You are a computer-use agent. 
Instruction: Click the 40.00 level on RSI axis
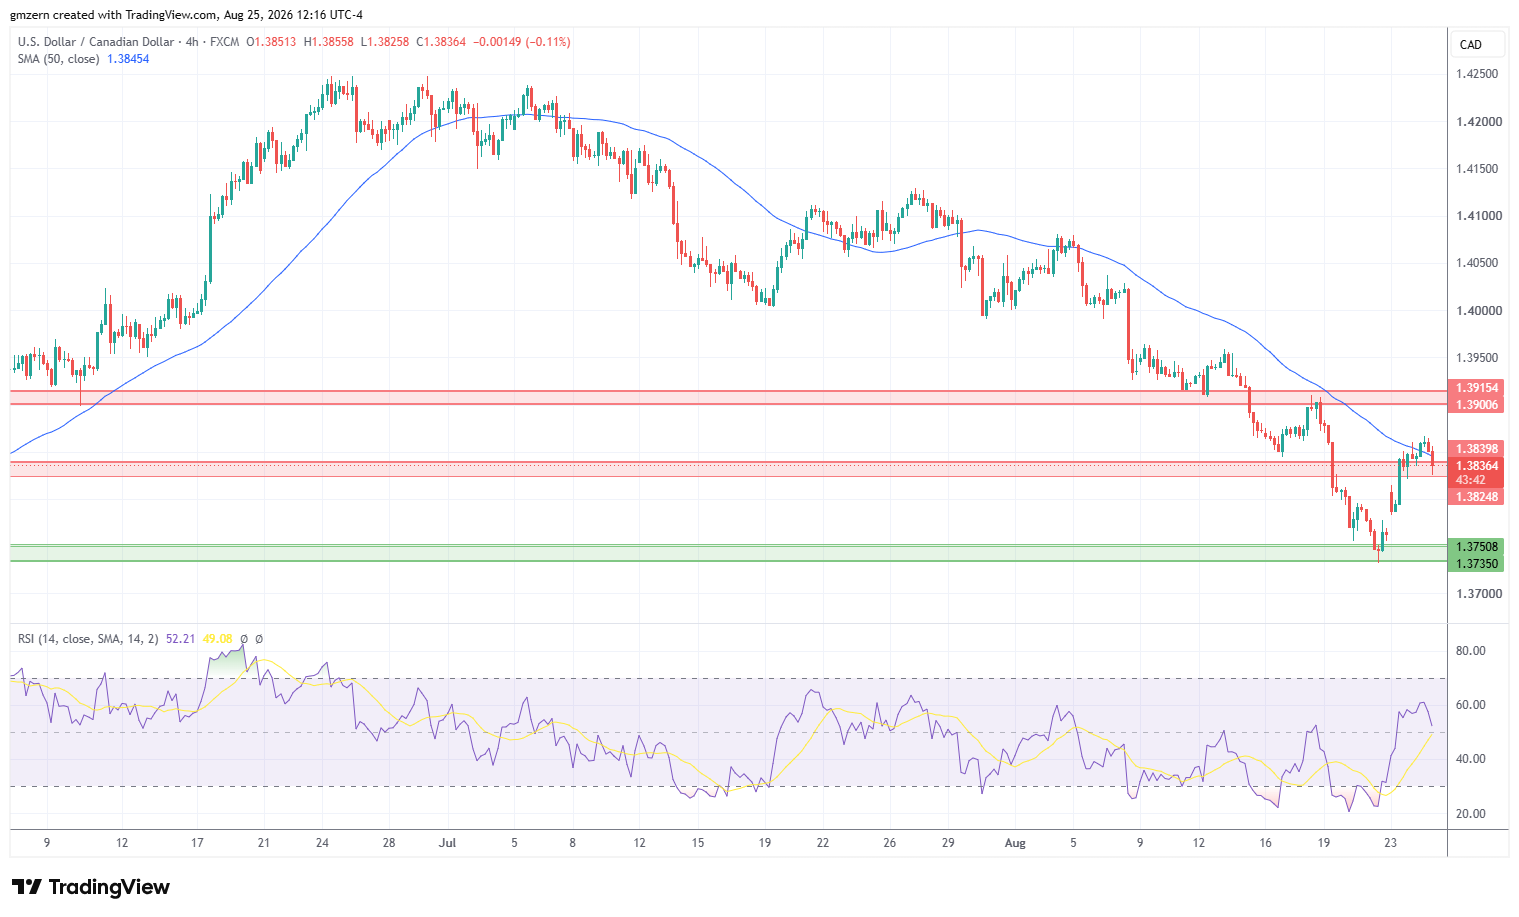click(x=1470, y=759)
